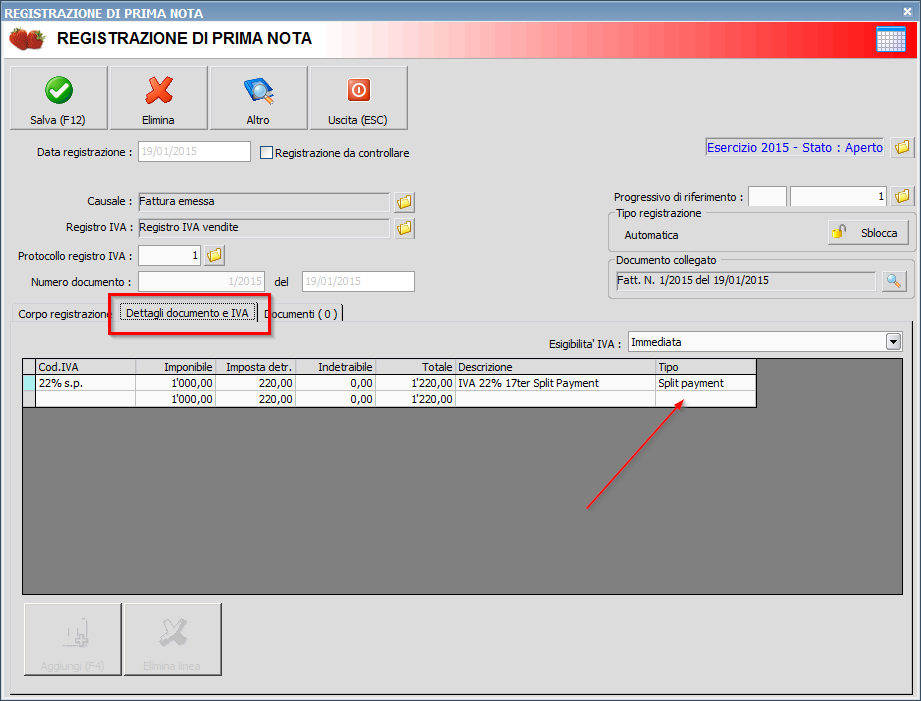Open the Protocollo registro IVA lookup icon

213,255
